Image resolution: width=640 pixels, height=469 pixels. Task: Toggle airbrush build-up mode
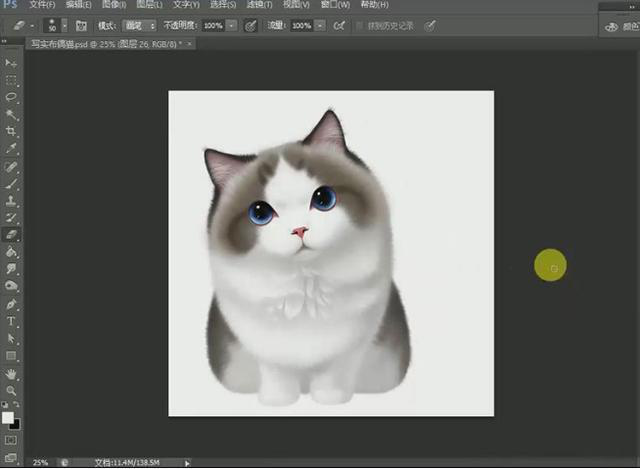click(x=340, y=25)
